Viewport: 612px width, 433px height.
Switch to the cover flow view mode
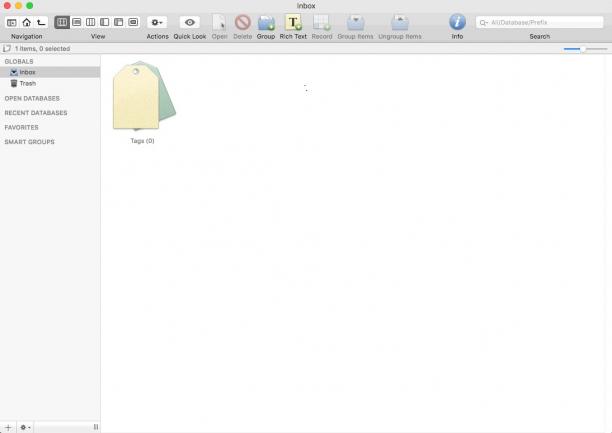pyautogui.click(x=133, y=22)
